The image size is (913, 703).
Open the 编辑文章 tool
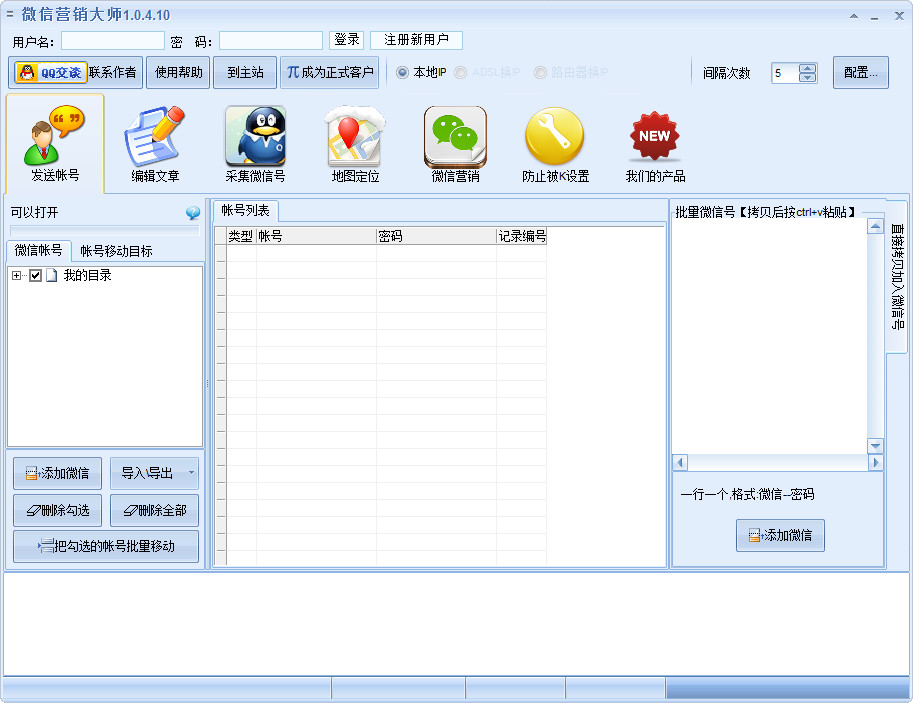(157, 140)
